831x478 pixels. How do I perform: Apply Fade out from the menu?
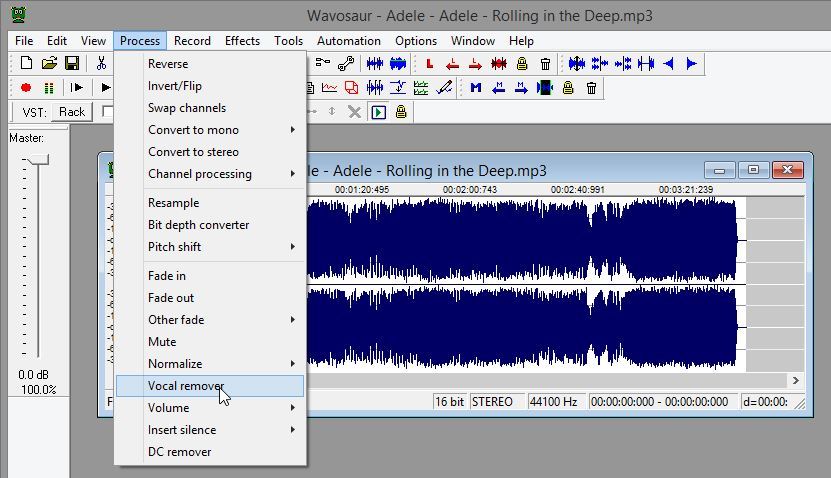click(210, 298)
